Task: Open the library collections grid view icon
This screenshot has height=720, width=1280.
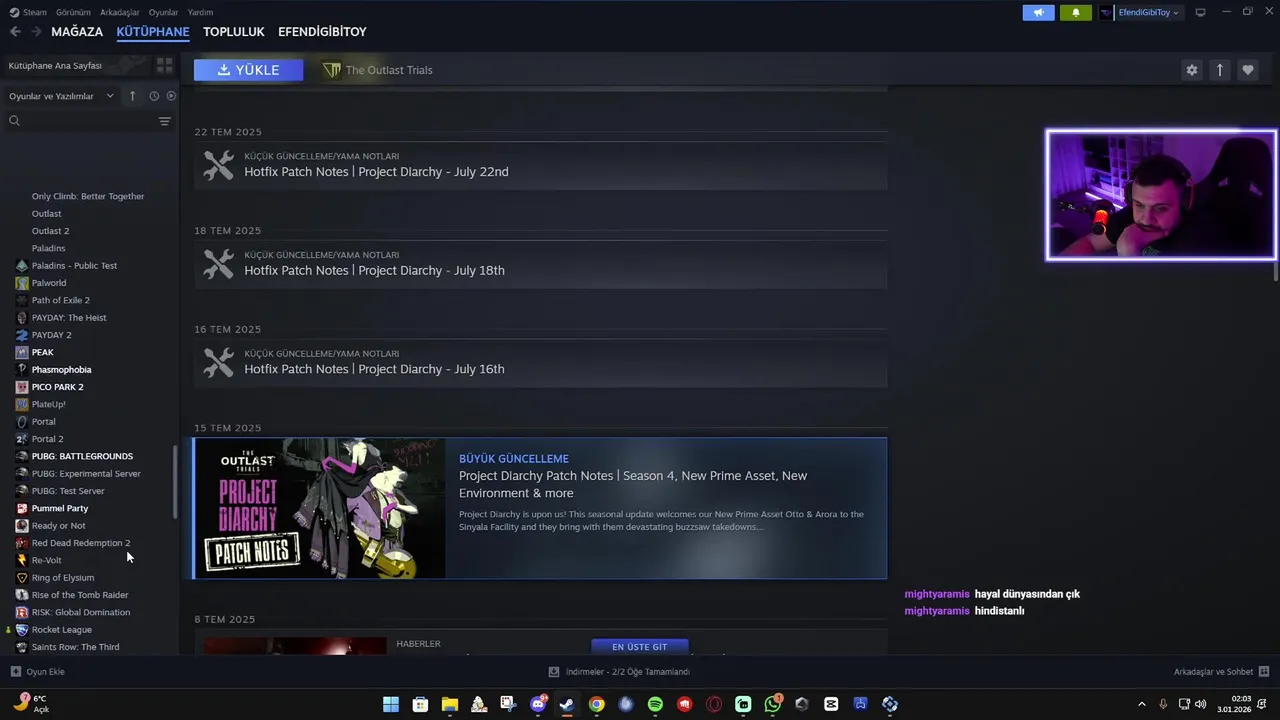Action: pos(165,65)
